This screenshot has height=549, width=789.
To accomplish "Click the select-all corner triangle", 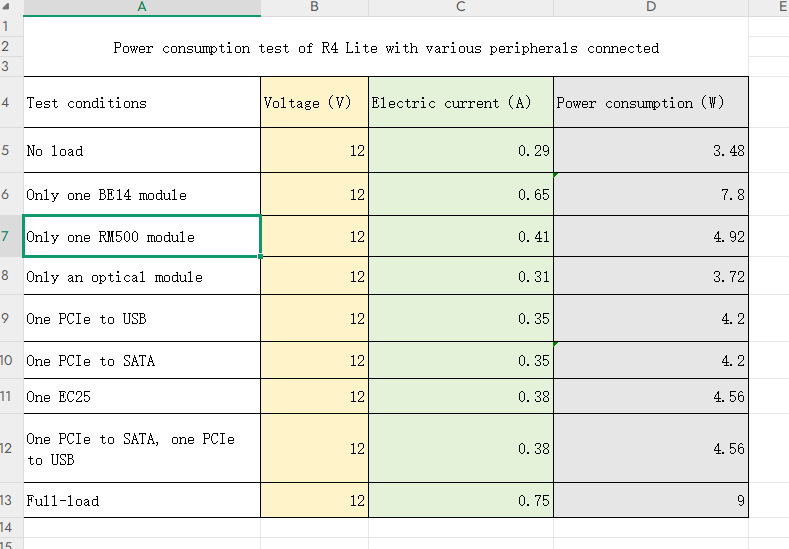I will click(x=7, y=7).
